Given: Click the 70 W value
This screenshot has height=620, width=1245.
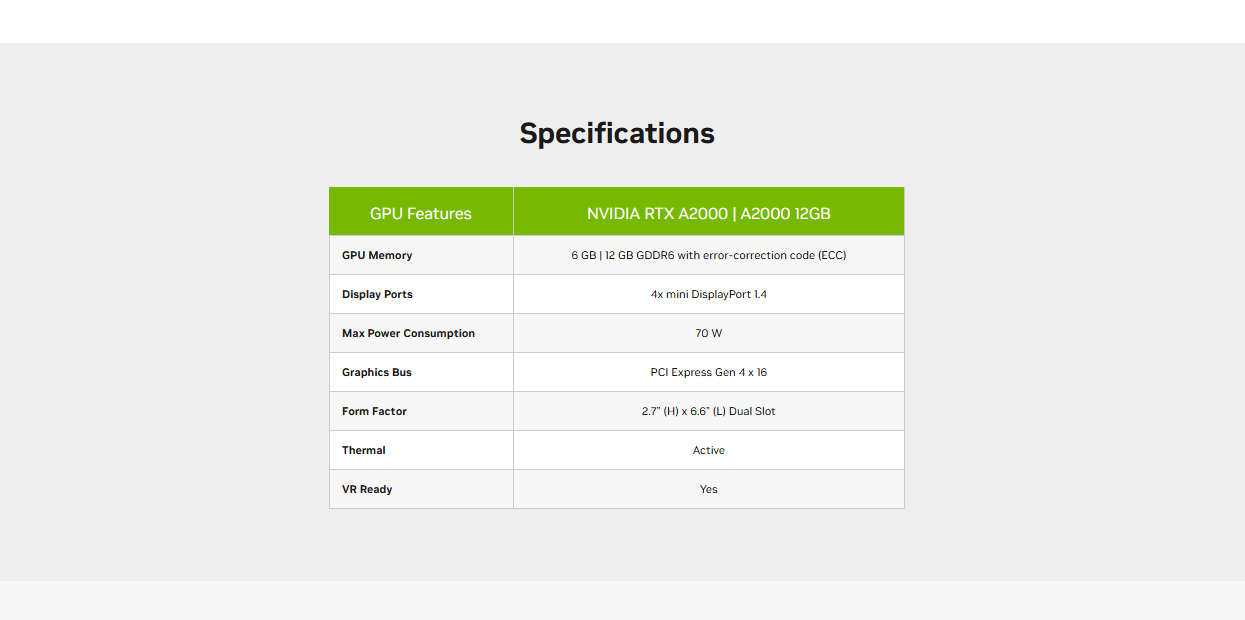Looking at the screenshot, I should (x=709, y=333).
